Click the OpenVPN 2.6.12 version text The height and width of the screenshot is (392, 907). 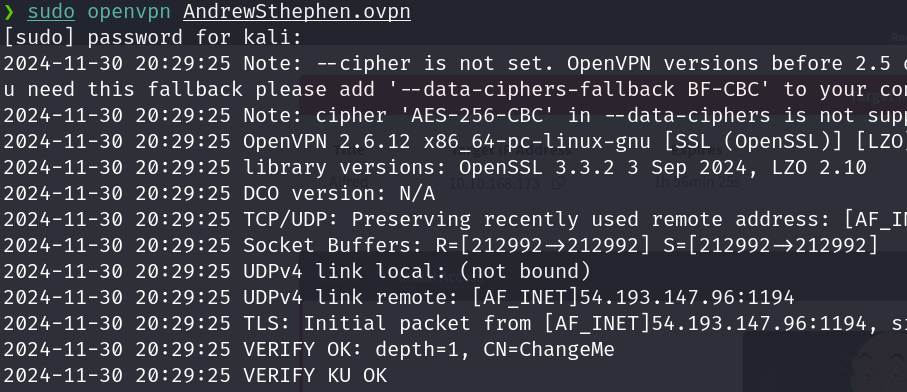[327, 142]
